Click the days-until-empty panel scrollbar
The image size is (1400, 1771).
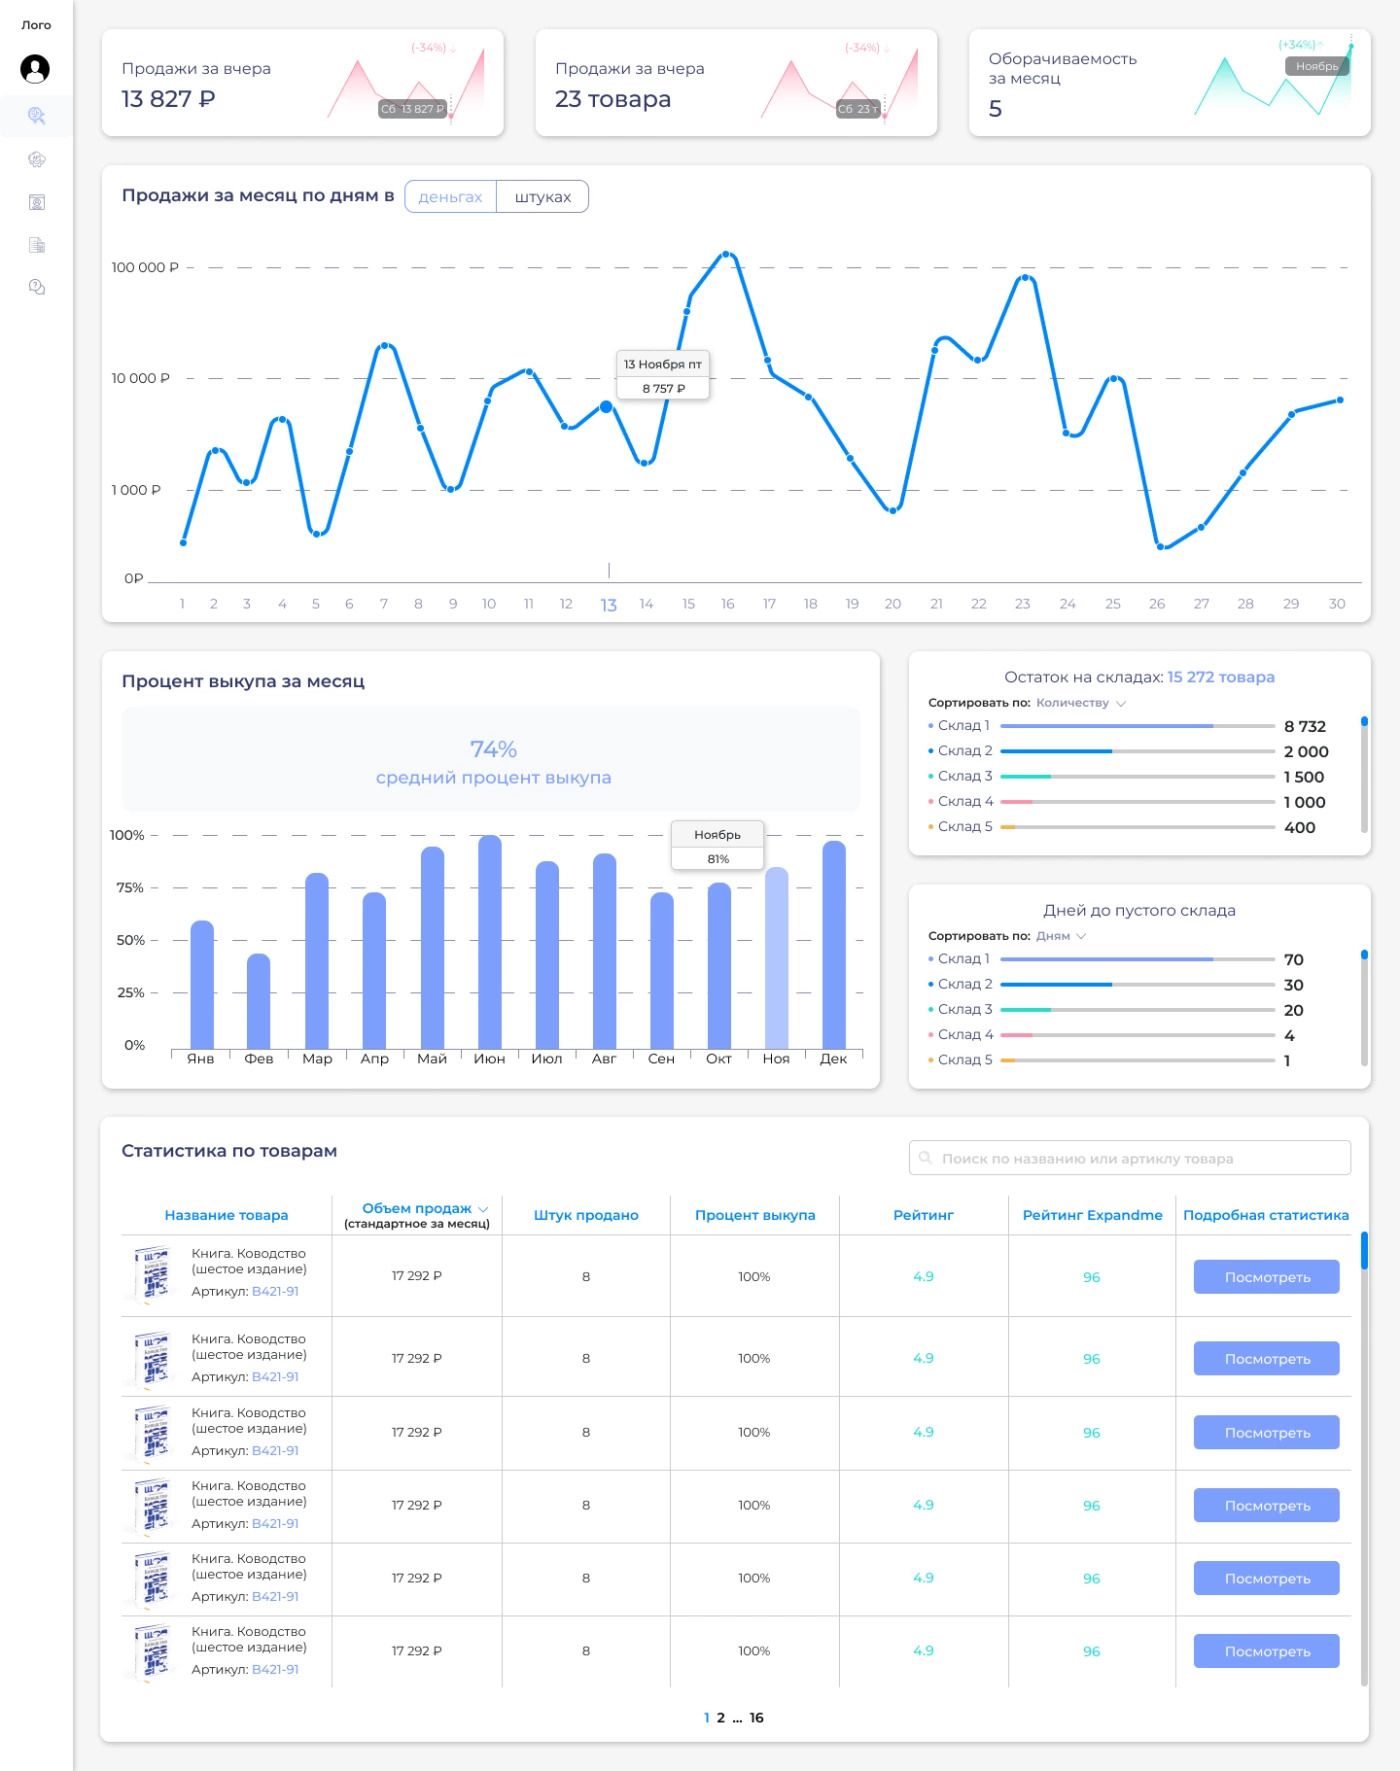point(1364,1008)
